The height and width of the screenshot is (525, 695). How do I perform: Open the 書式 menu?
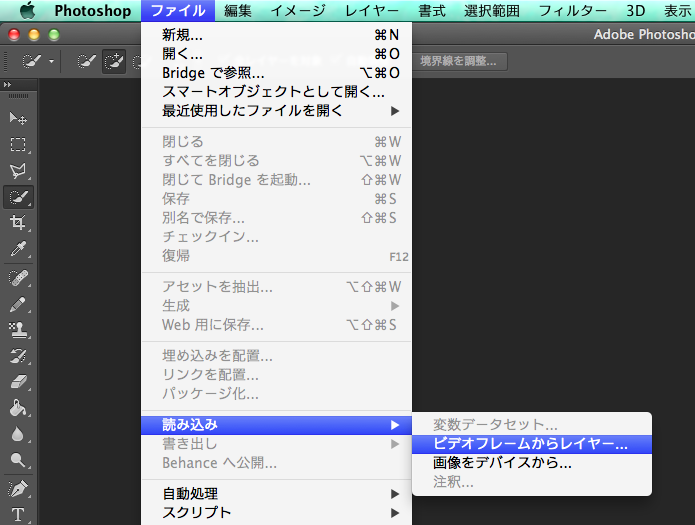tap(432, 11)
